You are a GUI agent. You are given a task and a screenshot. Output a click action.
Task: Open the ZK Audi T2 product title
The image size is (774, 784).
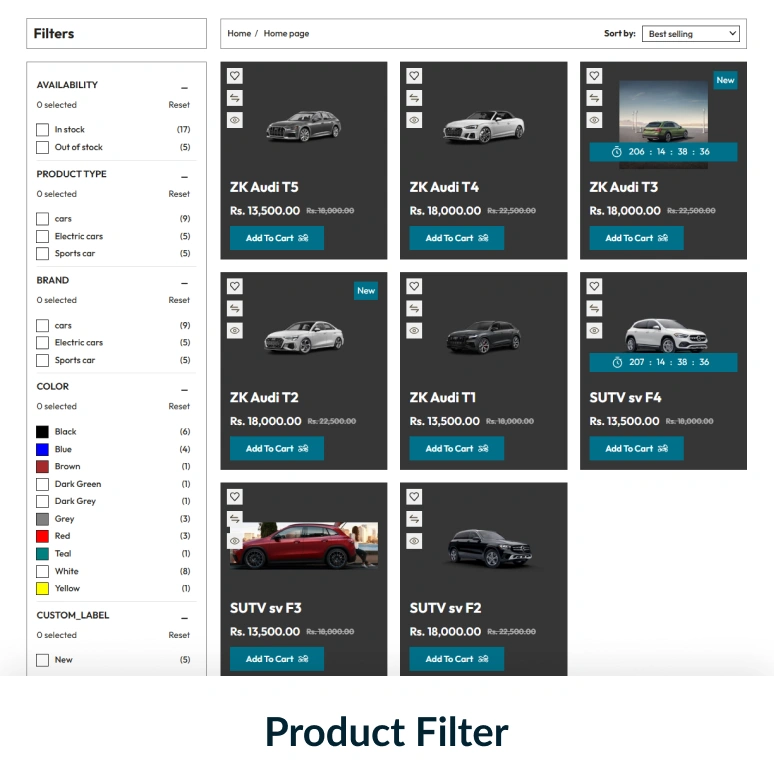264,398
